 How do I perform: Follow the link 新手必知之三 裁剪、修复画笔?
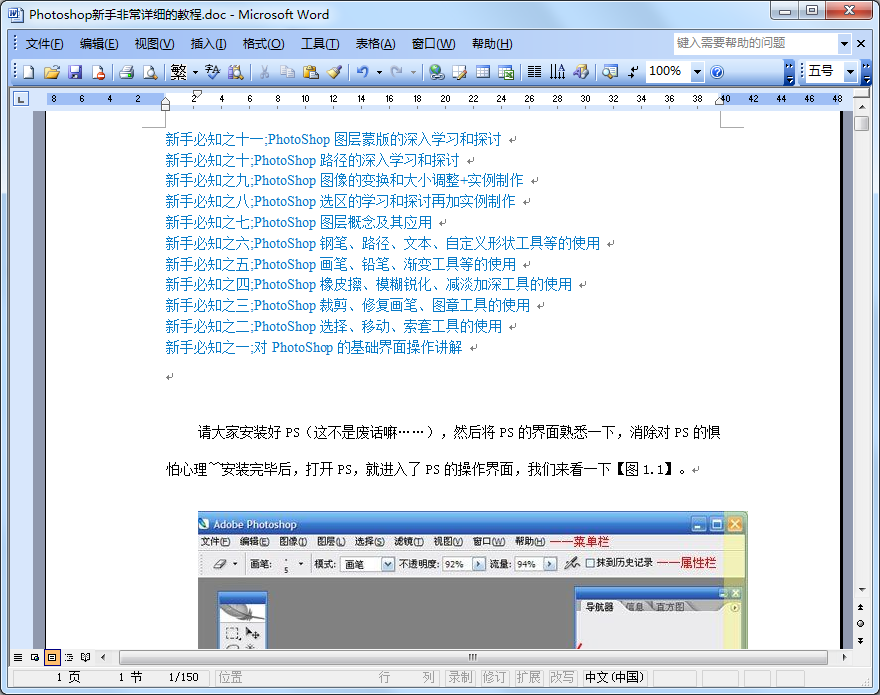point(347,306)
